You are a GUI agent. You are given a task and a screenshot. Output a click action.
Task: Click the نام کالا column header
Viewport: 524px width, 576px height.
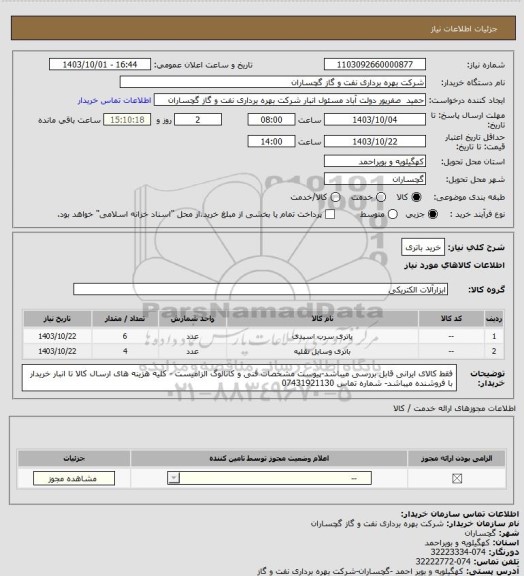click(322, 319)
